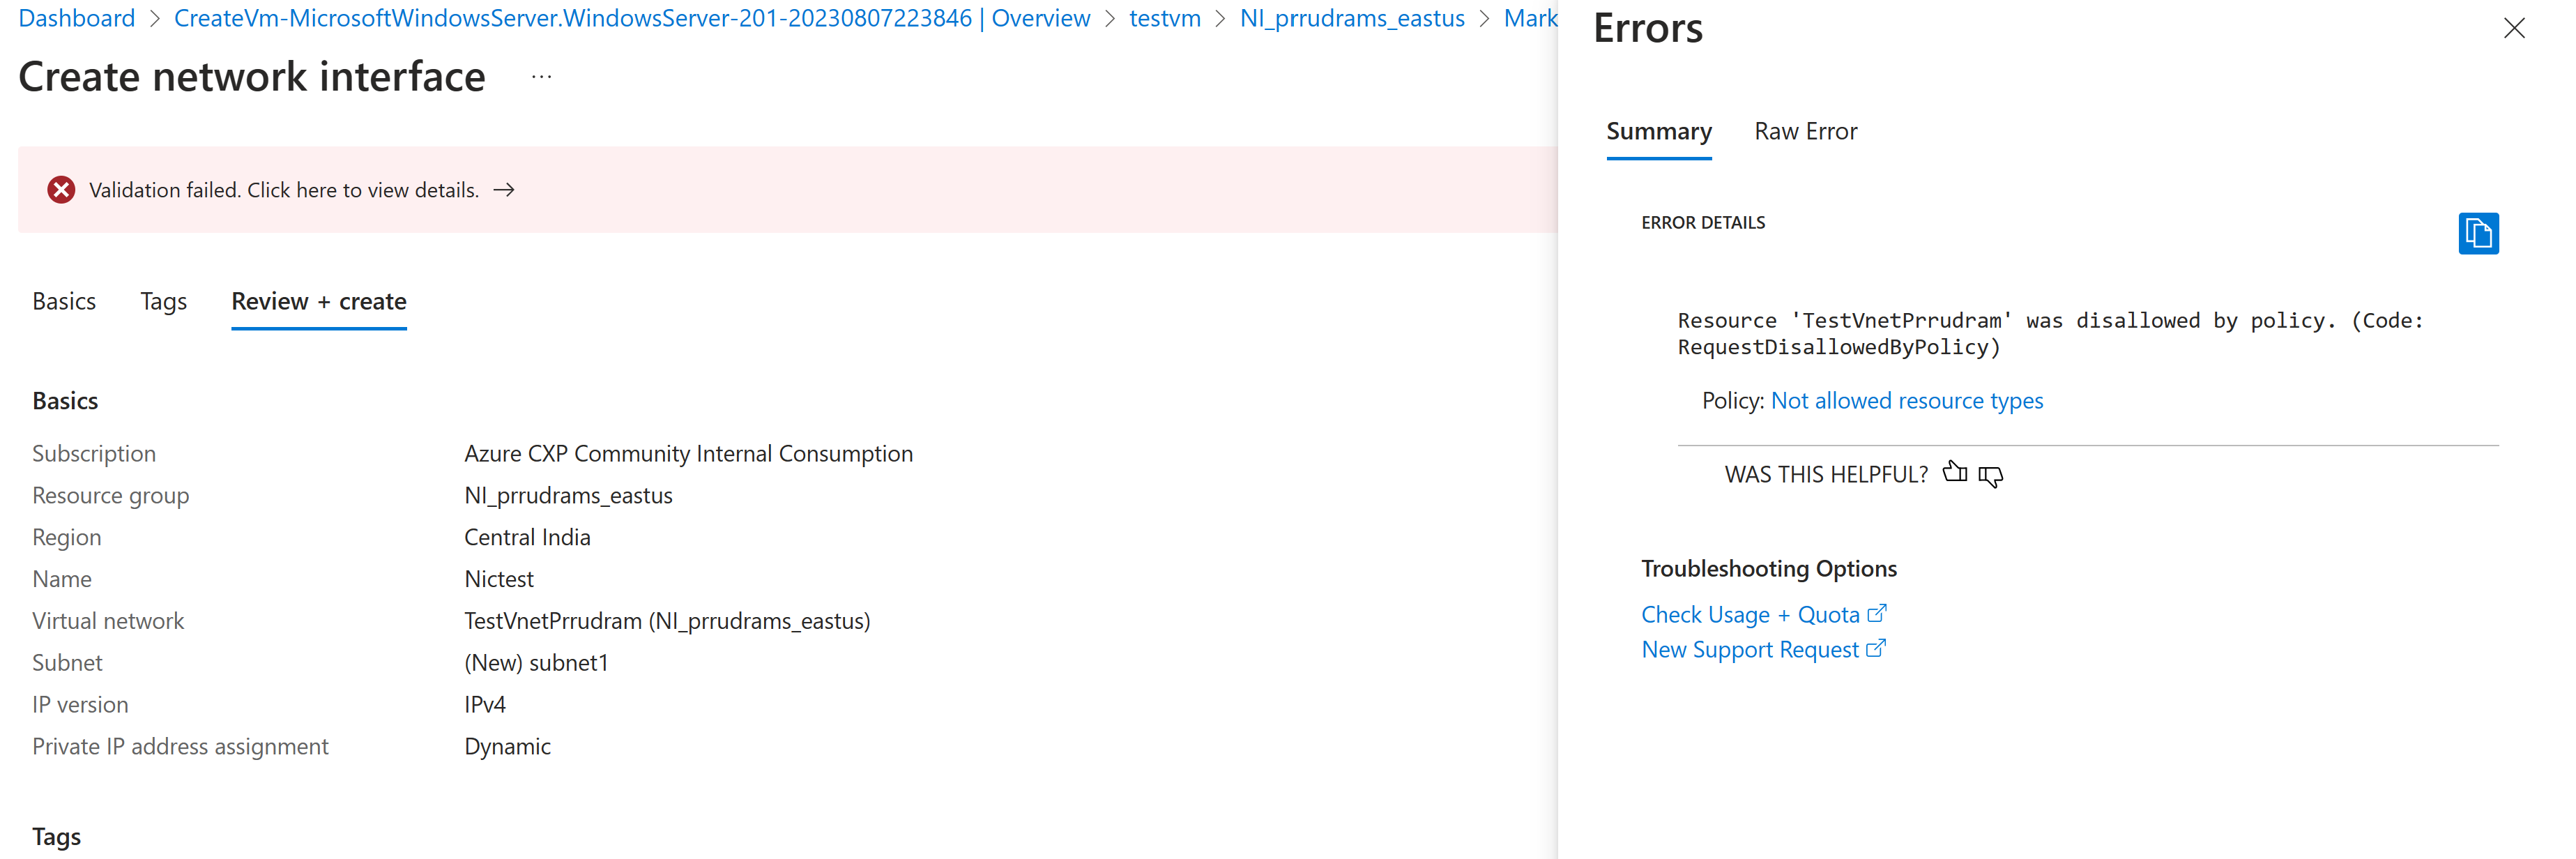Select the Summary tab

pos(1658,132)
